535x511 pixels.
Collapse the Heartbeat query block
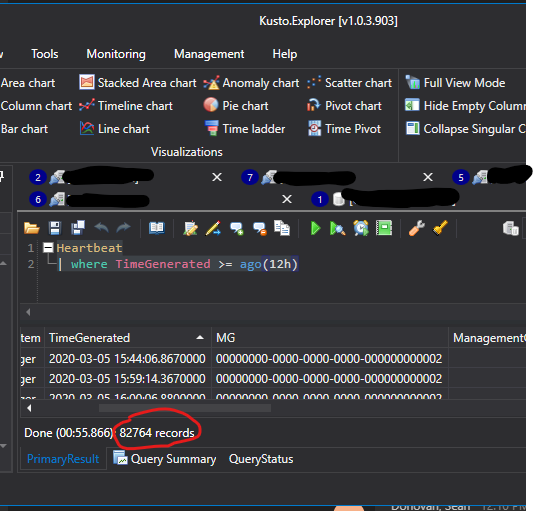(48, 247)
